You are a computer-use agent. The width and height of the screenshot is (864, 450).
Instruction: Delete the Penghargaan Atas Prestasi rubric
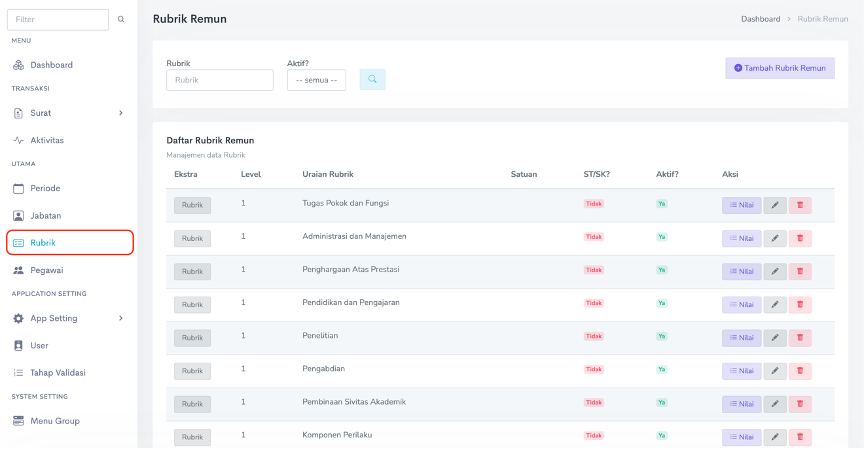(800, 271)
